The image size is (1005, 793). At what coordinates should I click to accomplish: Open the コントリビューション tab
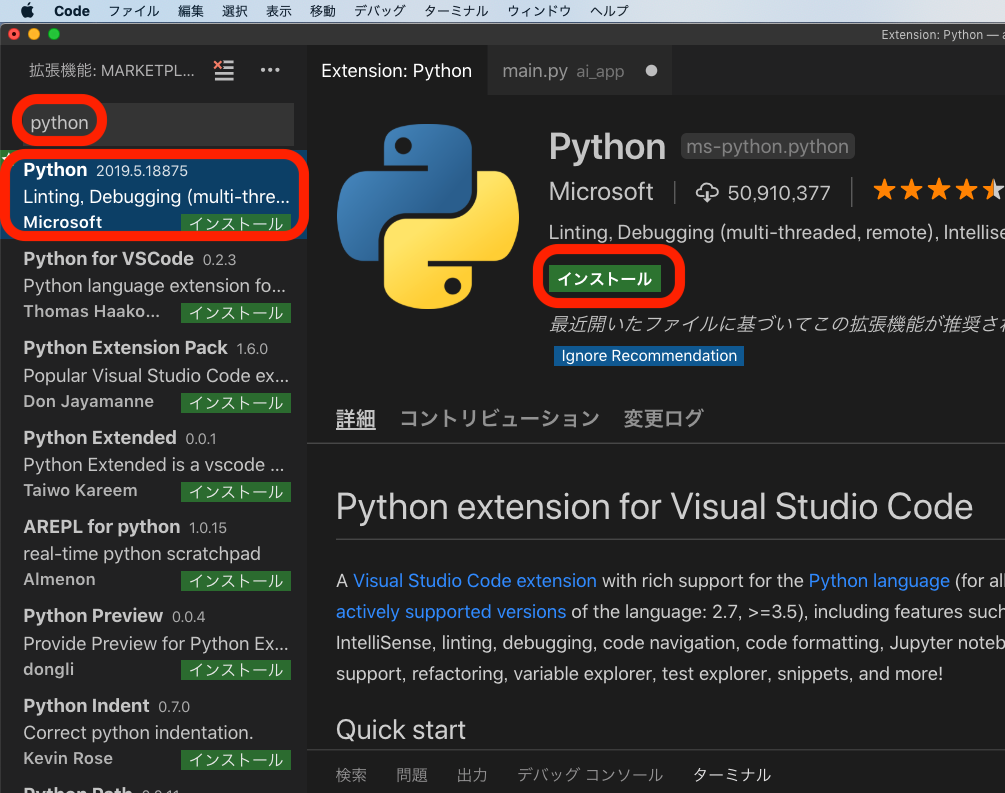pyautogui.click(x=498, y=418)
